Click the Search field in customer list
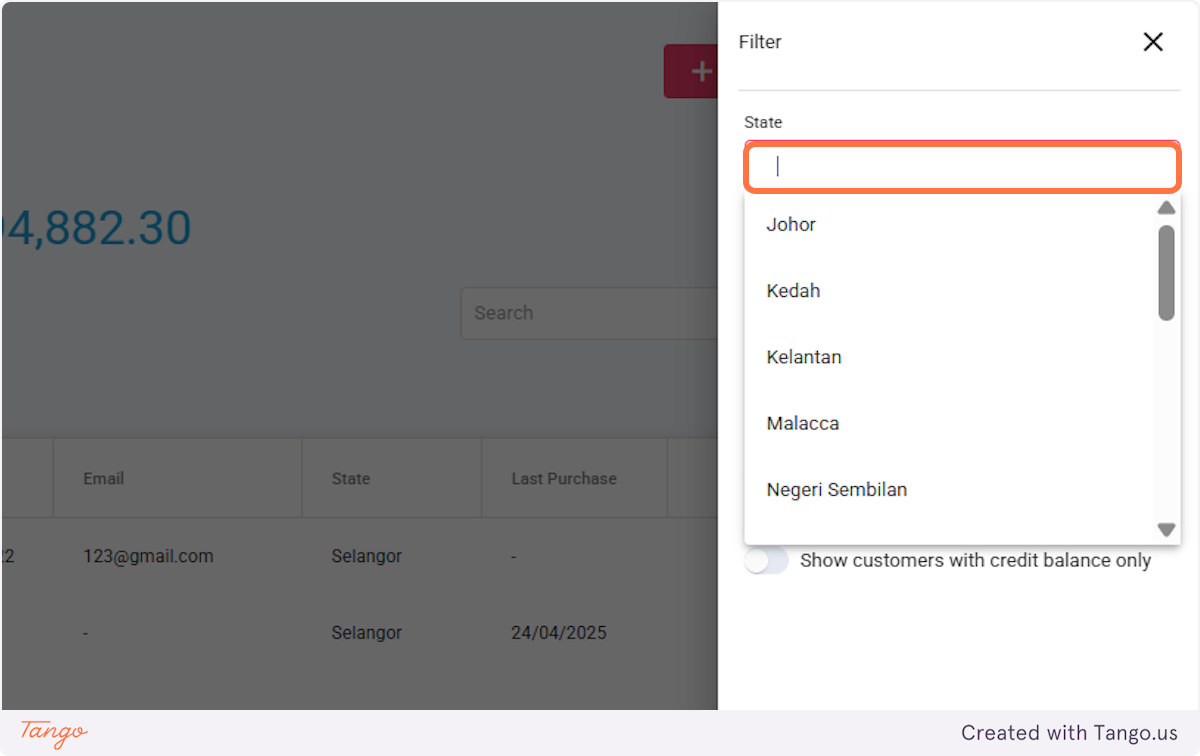The height and width of the screenshot is (756, 1200). tap(590, 313)
